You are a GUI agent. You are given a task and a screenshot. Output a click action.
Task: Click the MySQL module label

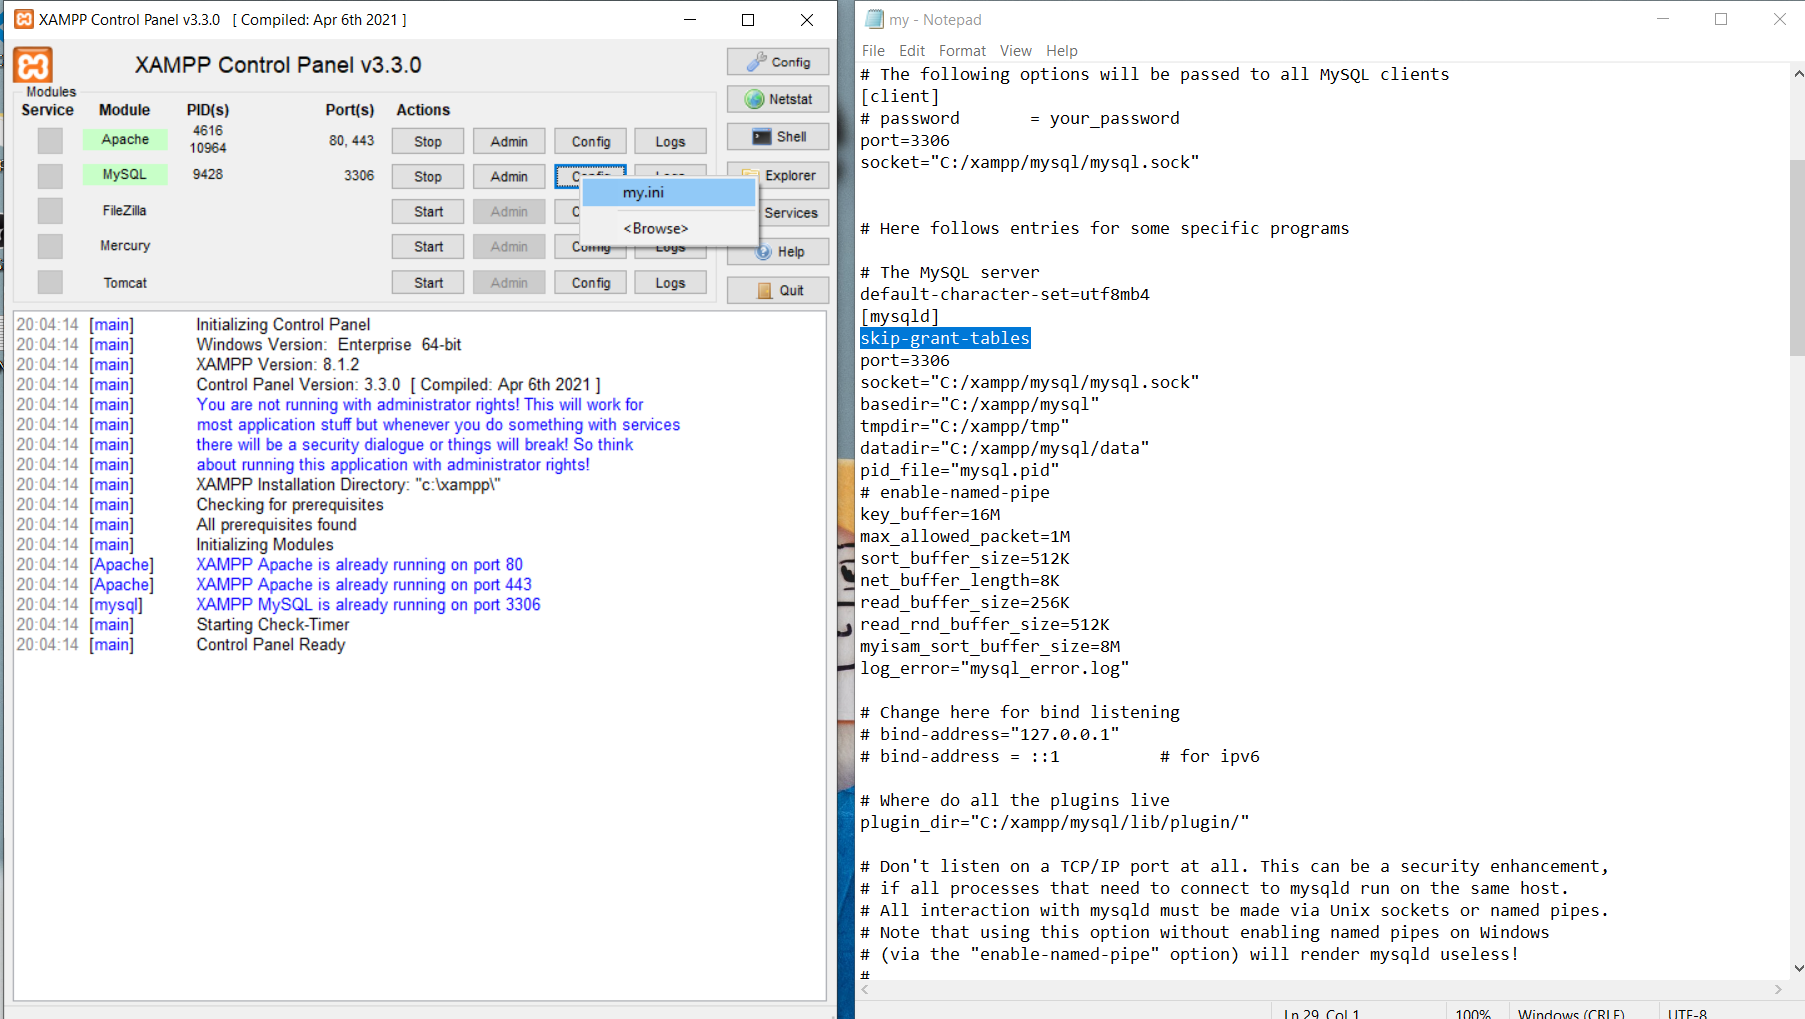click(125, 175)
